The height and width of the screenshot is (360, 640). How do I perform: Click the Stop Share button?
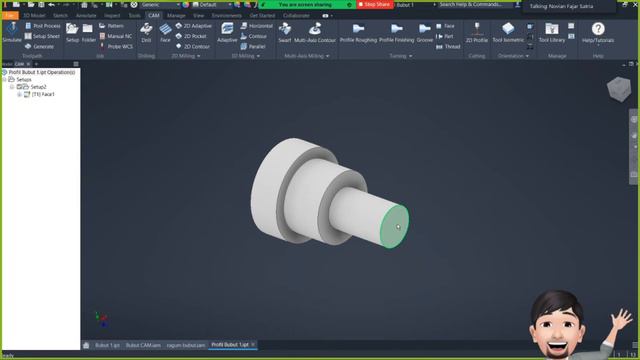pyautogui.click(x=374, y=4)
